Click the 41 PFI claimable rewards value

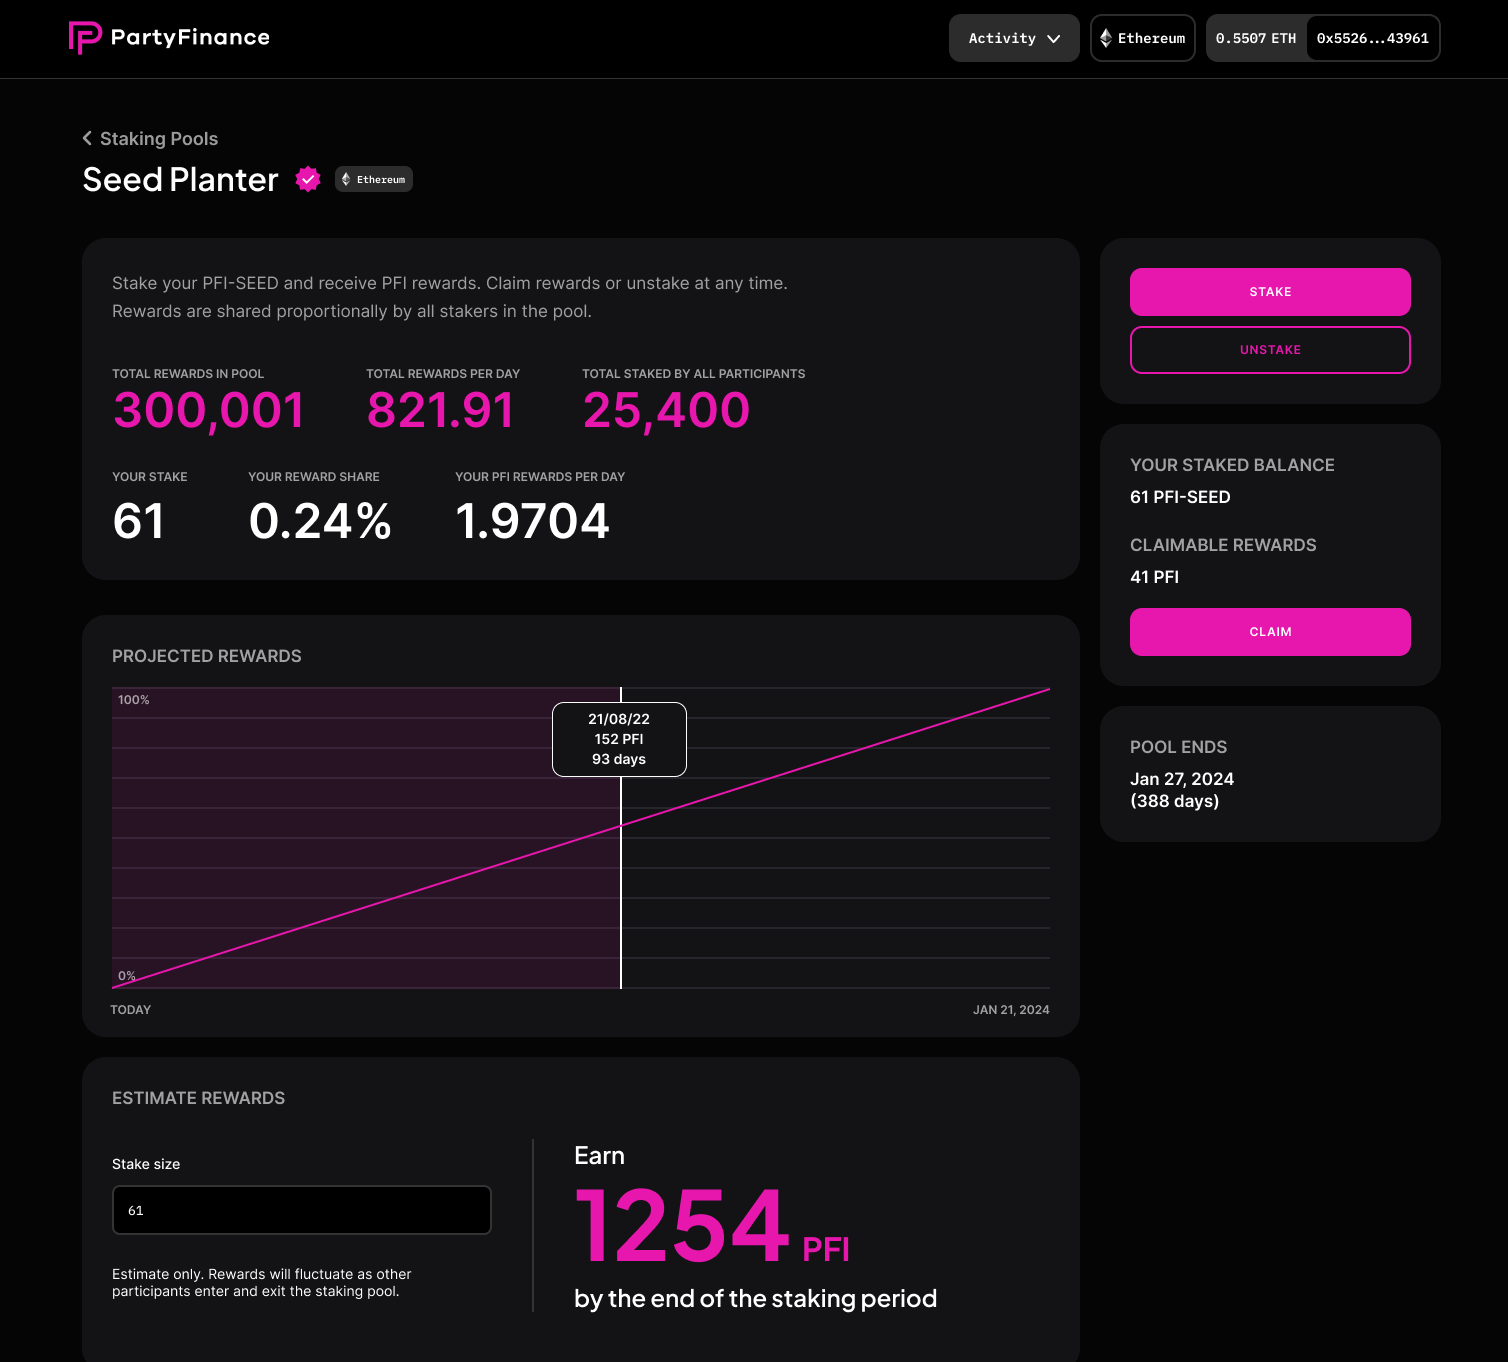point(1154,577)
